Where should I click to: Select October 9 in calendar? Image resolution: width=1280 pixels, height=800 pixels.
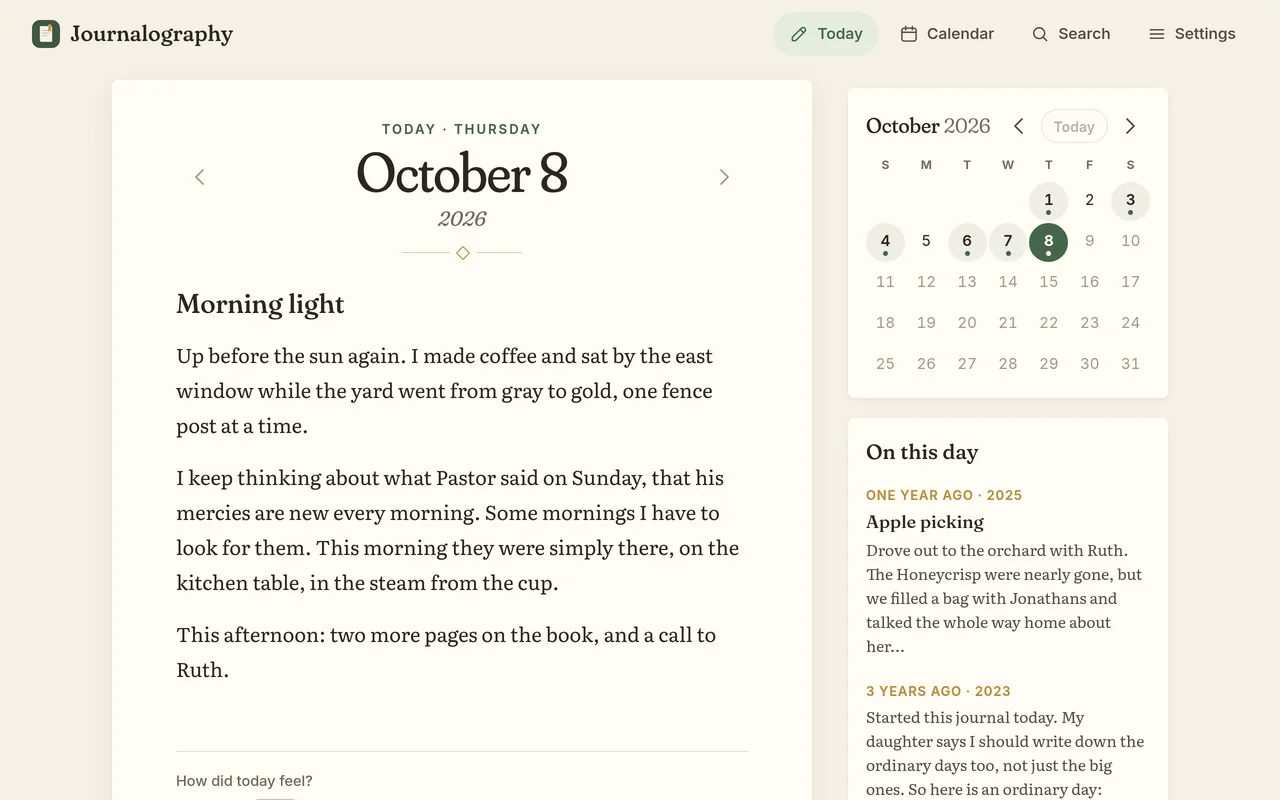click(x=1089, y=242)
